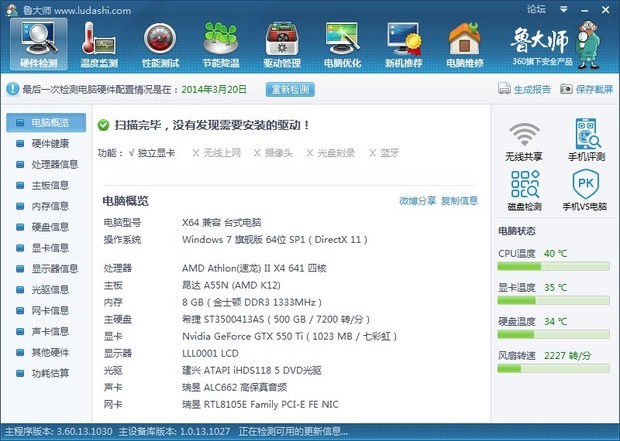The image size is (620, 441).
Task: Click hard disk value ST3500413AS
Action: click(276, 319)
